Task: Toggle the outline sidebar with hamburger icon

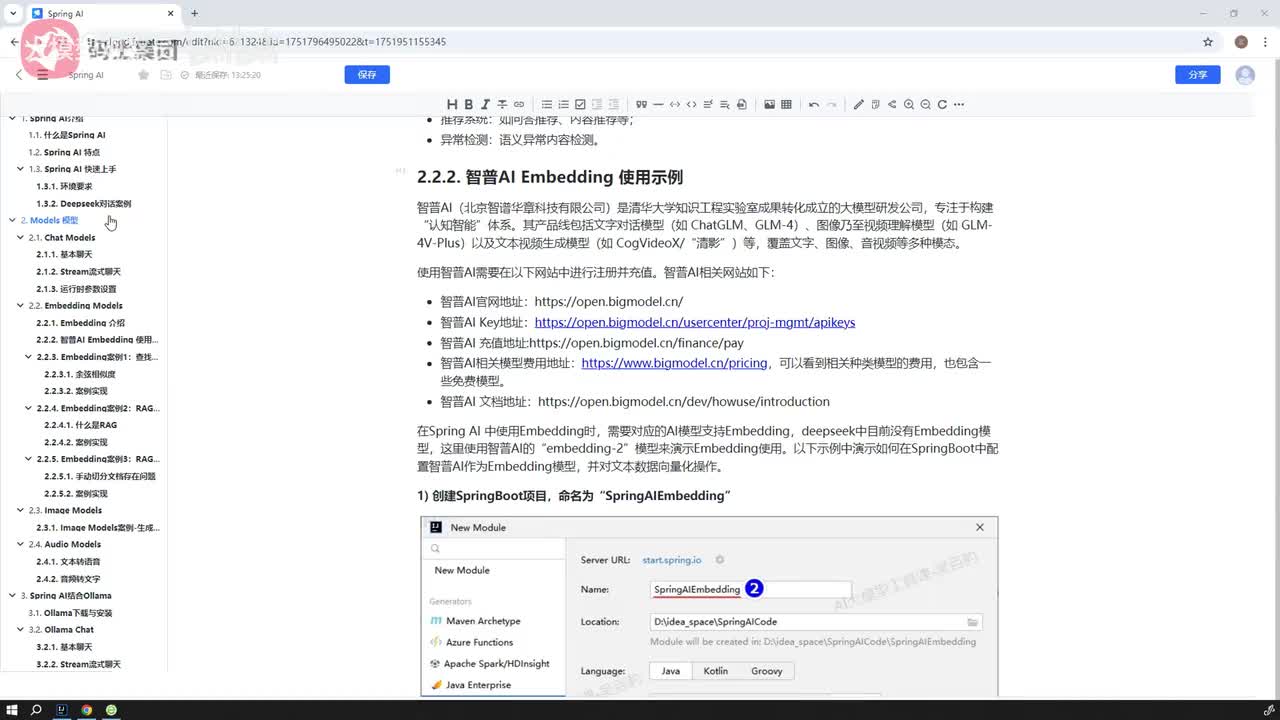Action: (42, 75)
